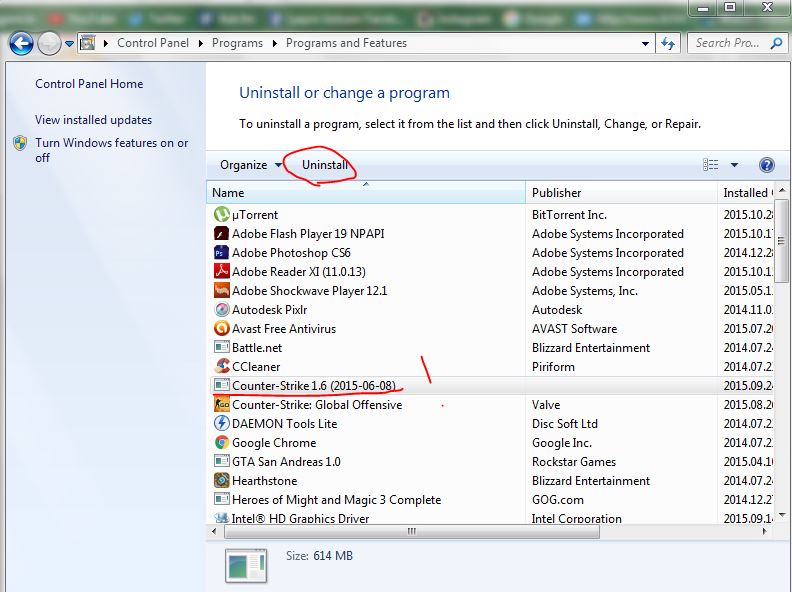Click the address bar Refresh button
Image resolution: width=792 pixels, height=592 pixels.
click(668, 43)
